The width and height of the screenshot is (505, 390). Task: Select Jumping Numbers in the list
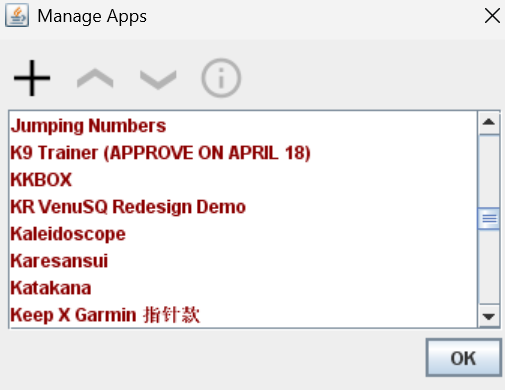(243, 126)
